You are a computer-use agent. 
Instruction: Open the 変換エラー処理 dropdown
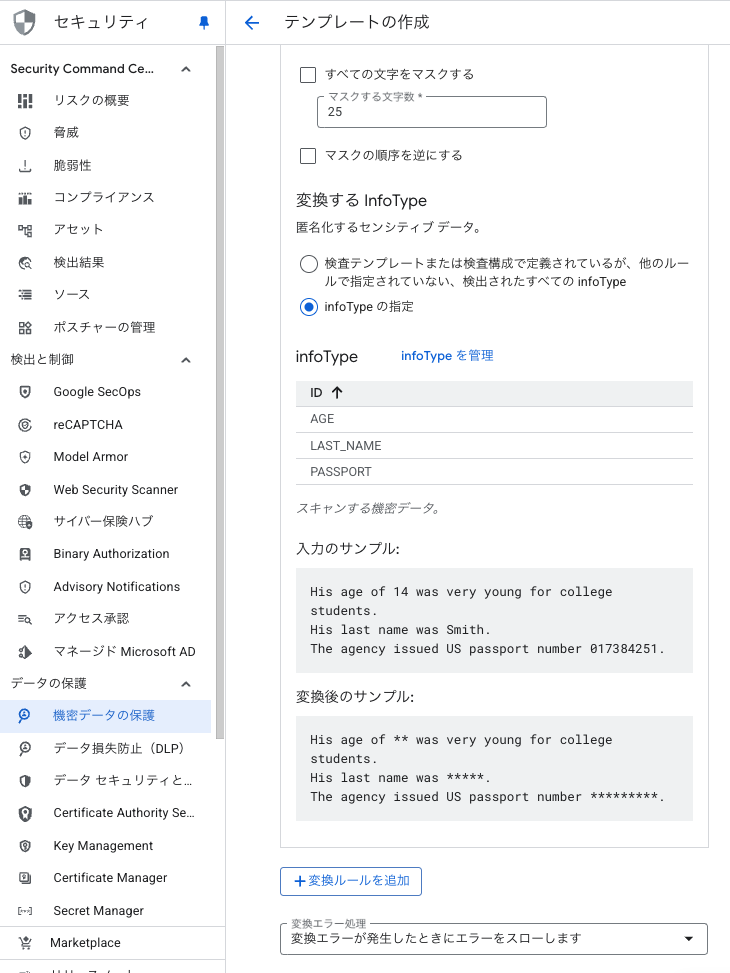click(x=493, y=939)
